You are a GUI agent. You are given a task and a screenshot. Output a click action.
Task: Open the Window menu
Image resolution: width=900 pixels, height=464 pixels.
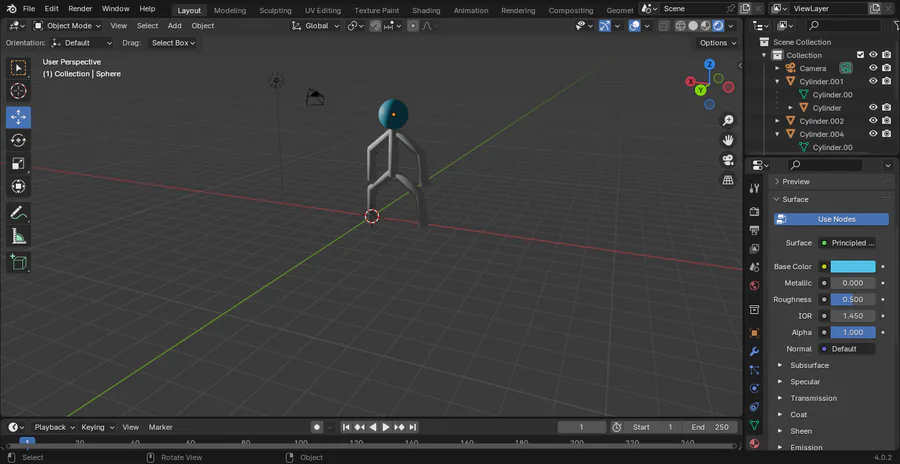(x=115, y=9)
